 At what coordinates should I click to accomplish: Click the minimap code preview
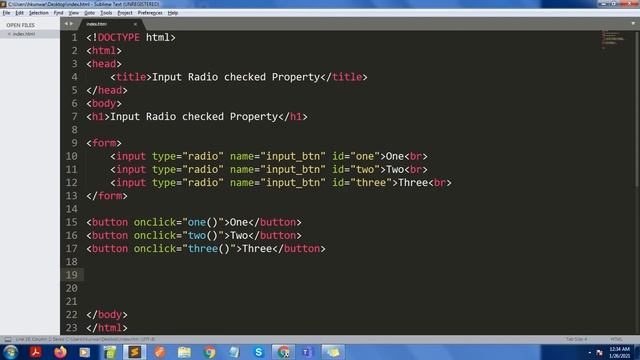coord(613,40)
